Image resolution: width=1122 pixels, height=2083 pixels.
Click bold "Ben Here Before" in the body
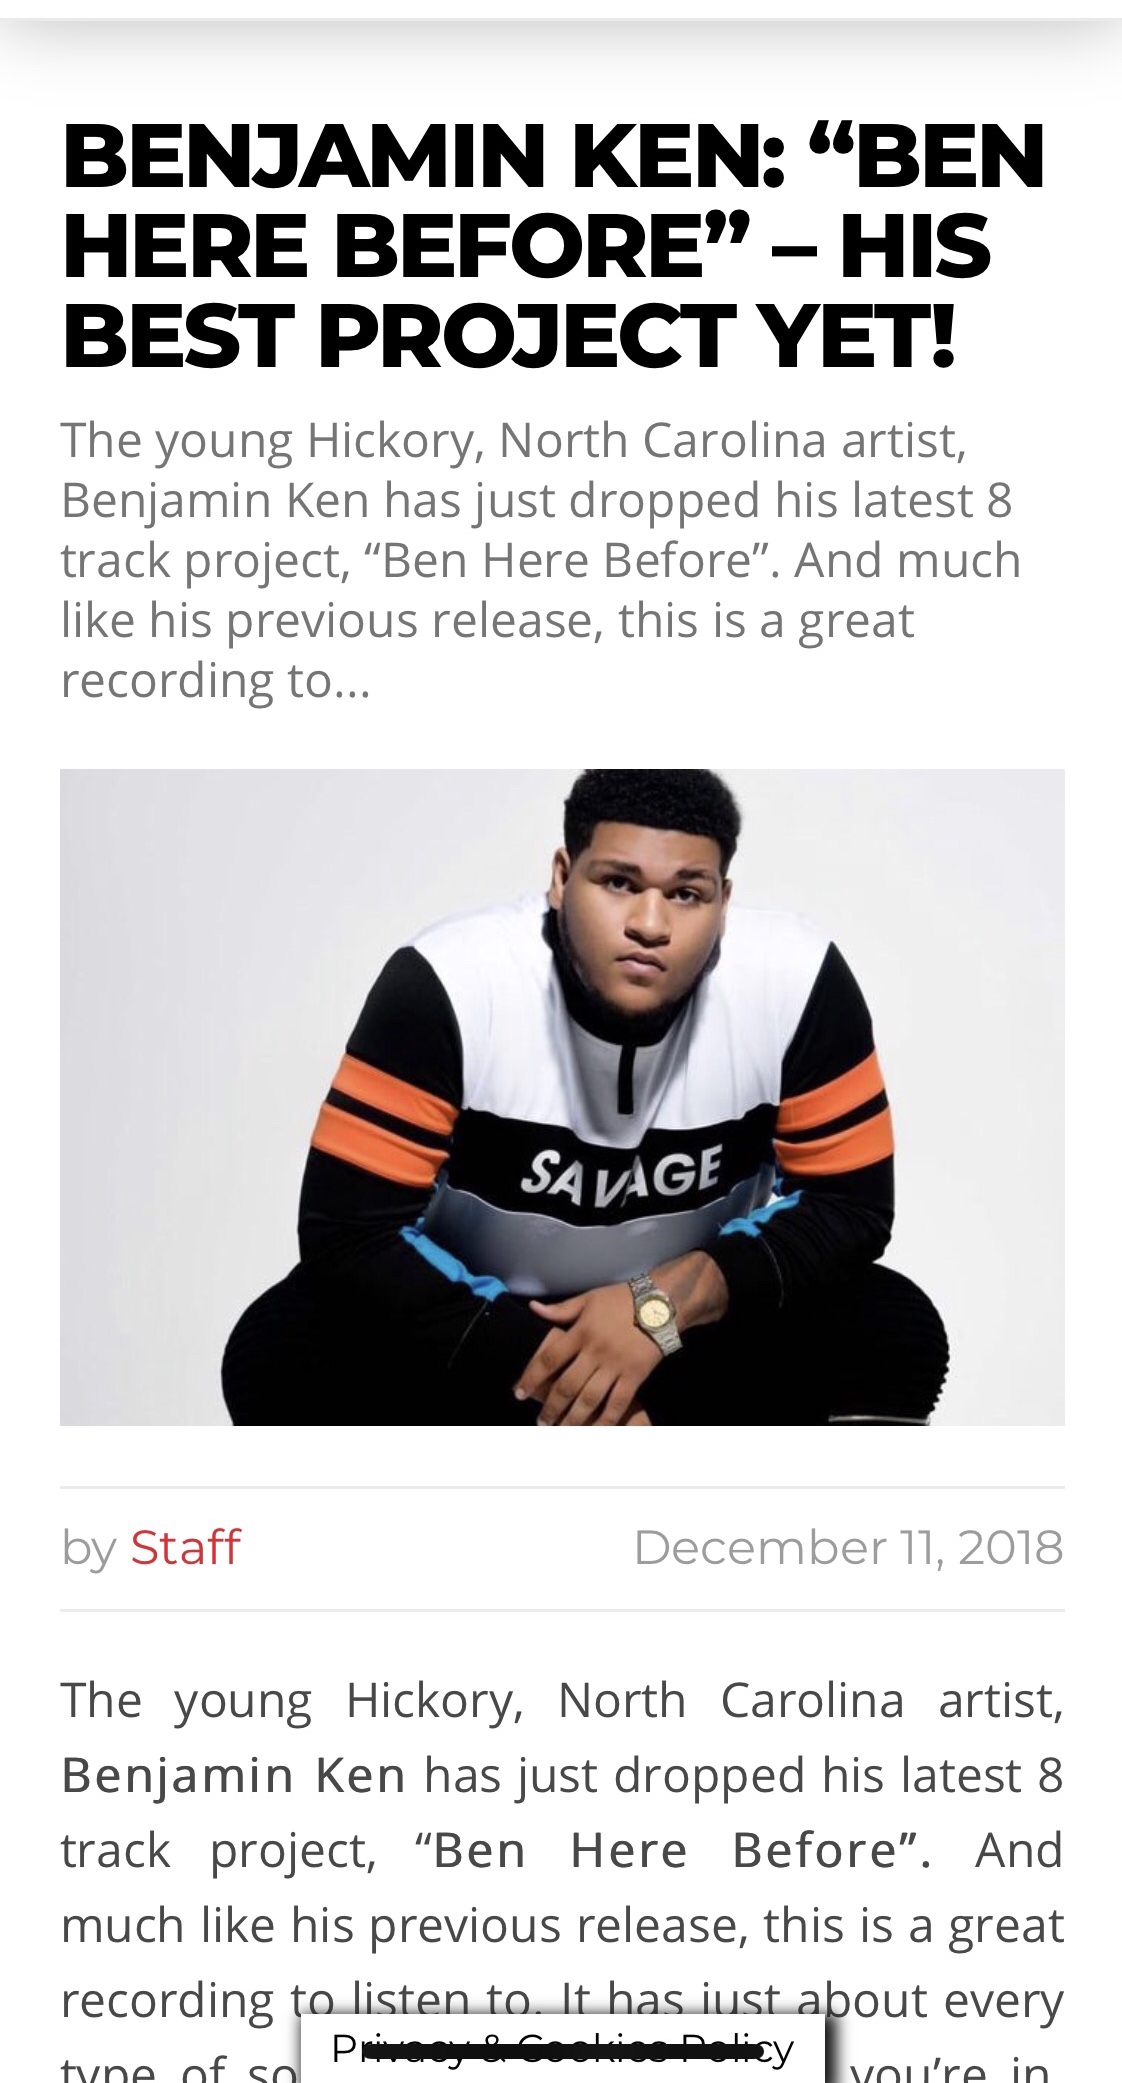[673, 1851]
